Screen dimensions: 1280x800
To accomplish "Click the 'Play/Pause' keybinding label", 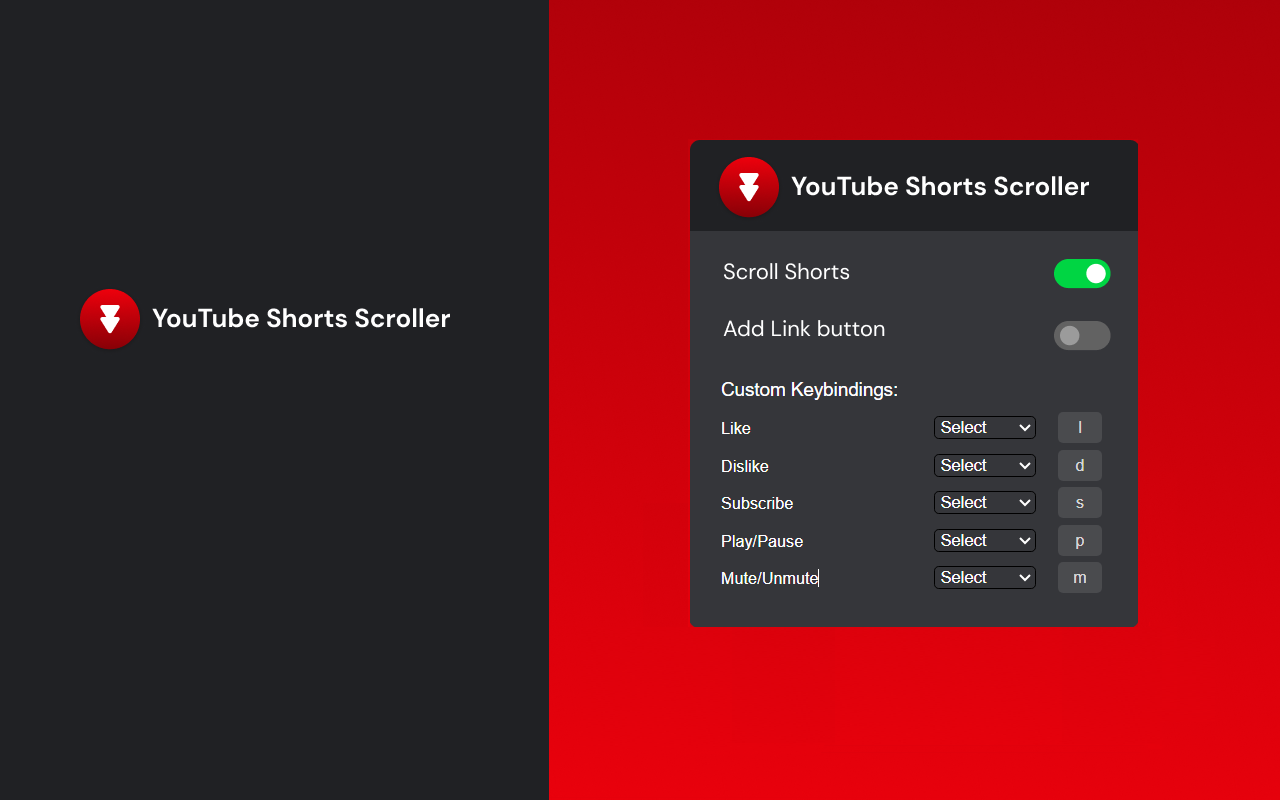I will click(762, 541).
